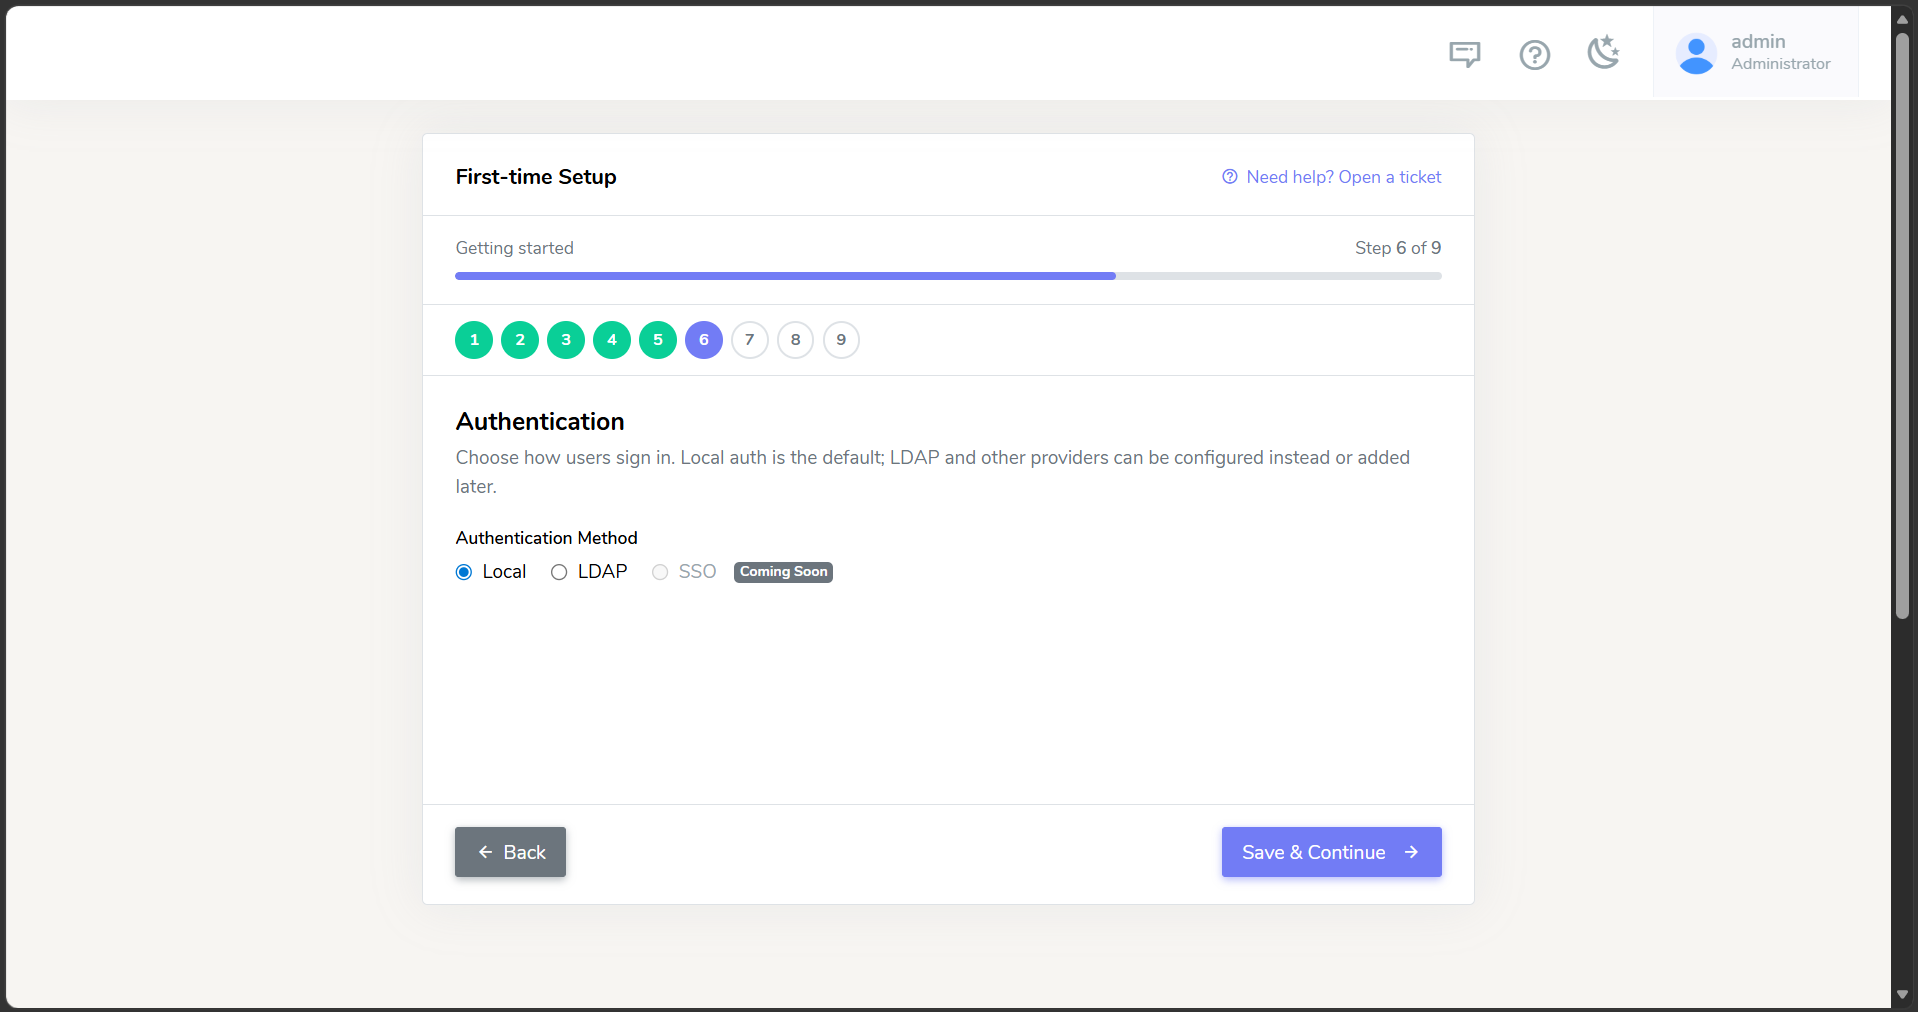Click the right arrow on Save & Continue

point(1411,852)
